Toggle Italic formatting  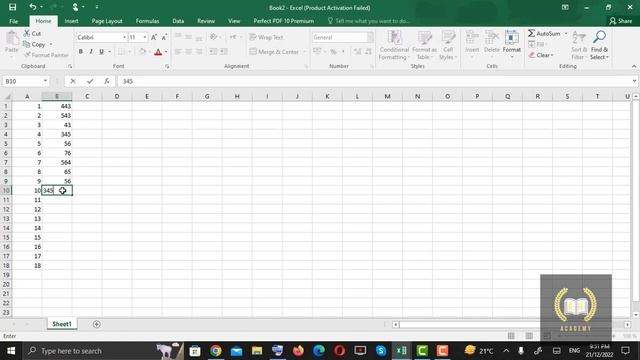point(91,51)
